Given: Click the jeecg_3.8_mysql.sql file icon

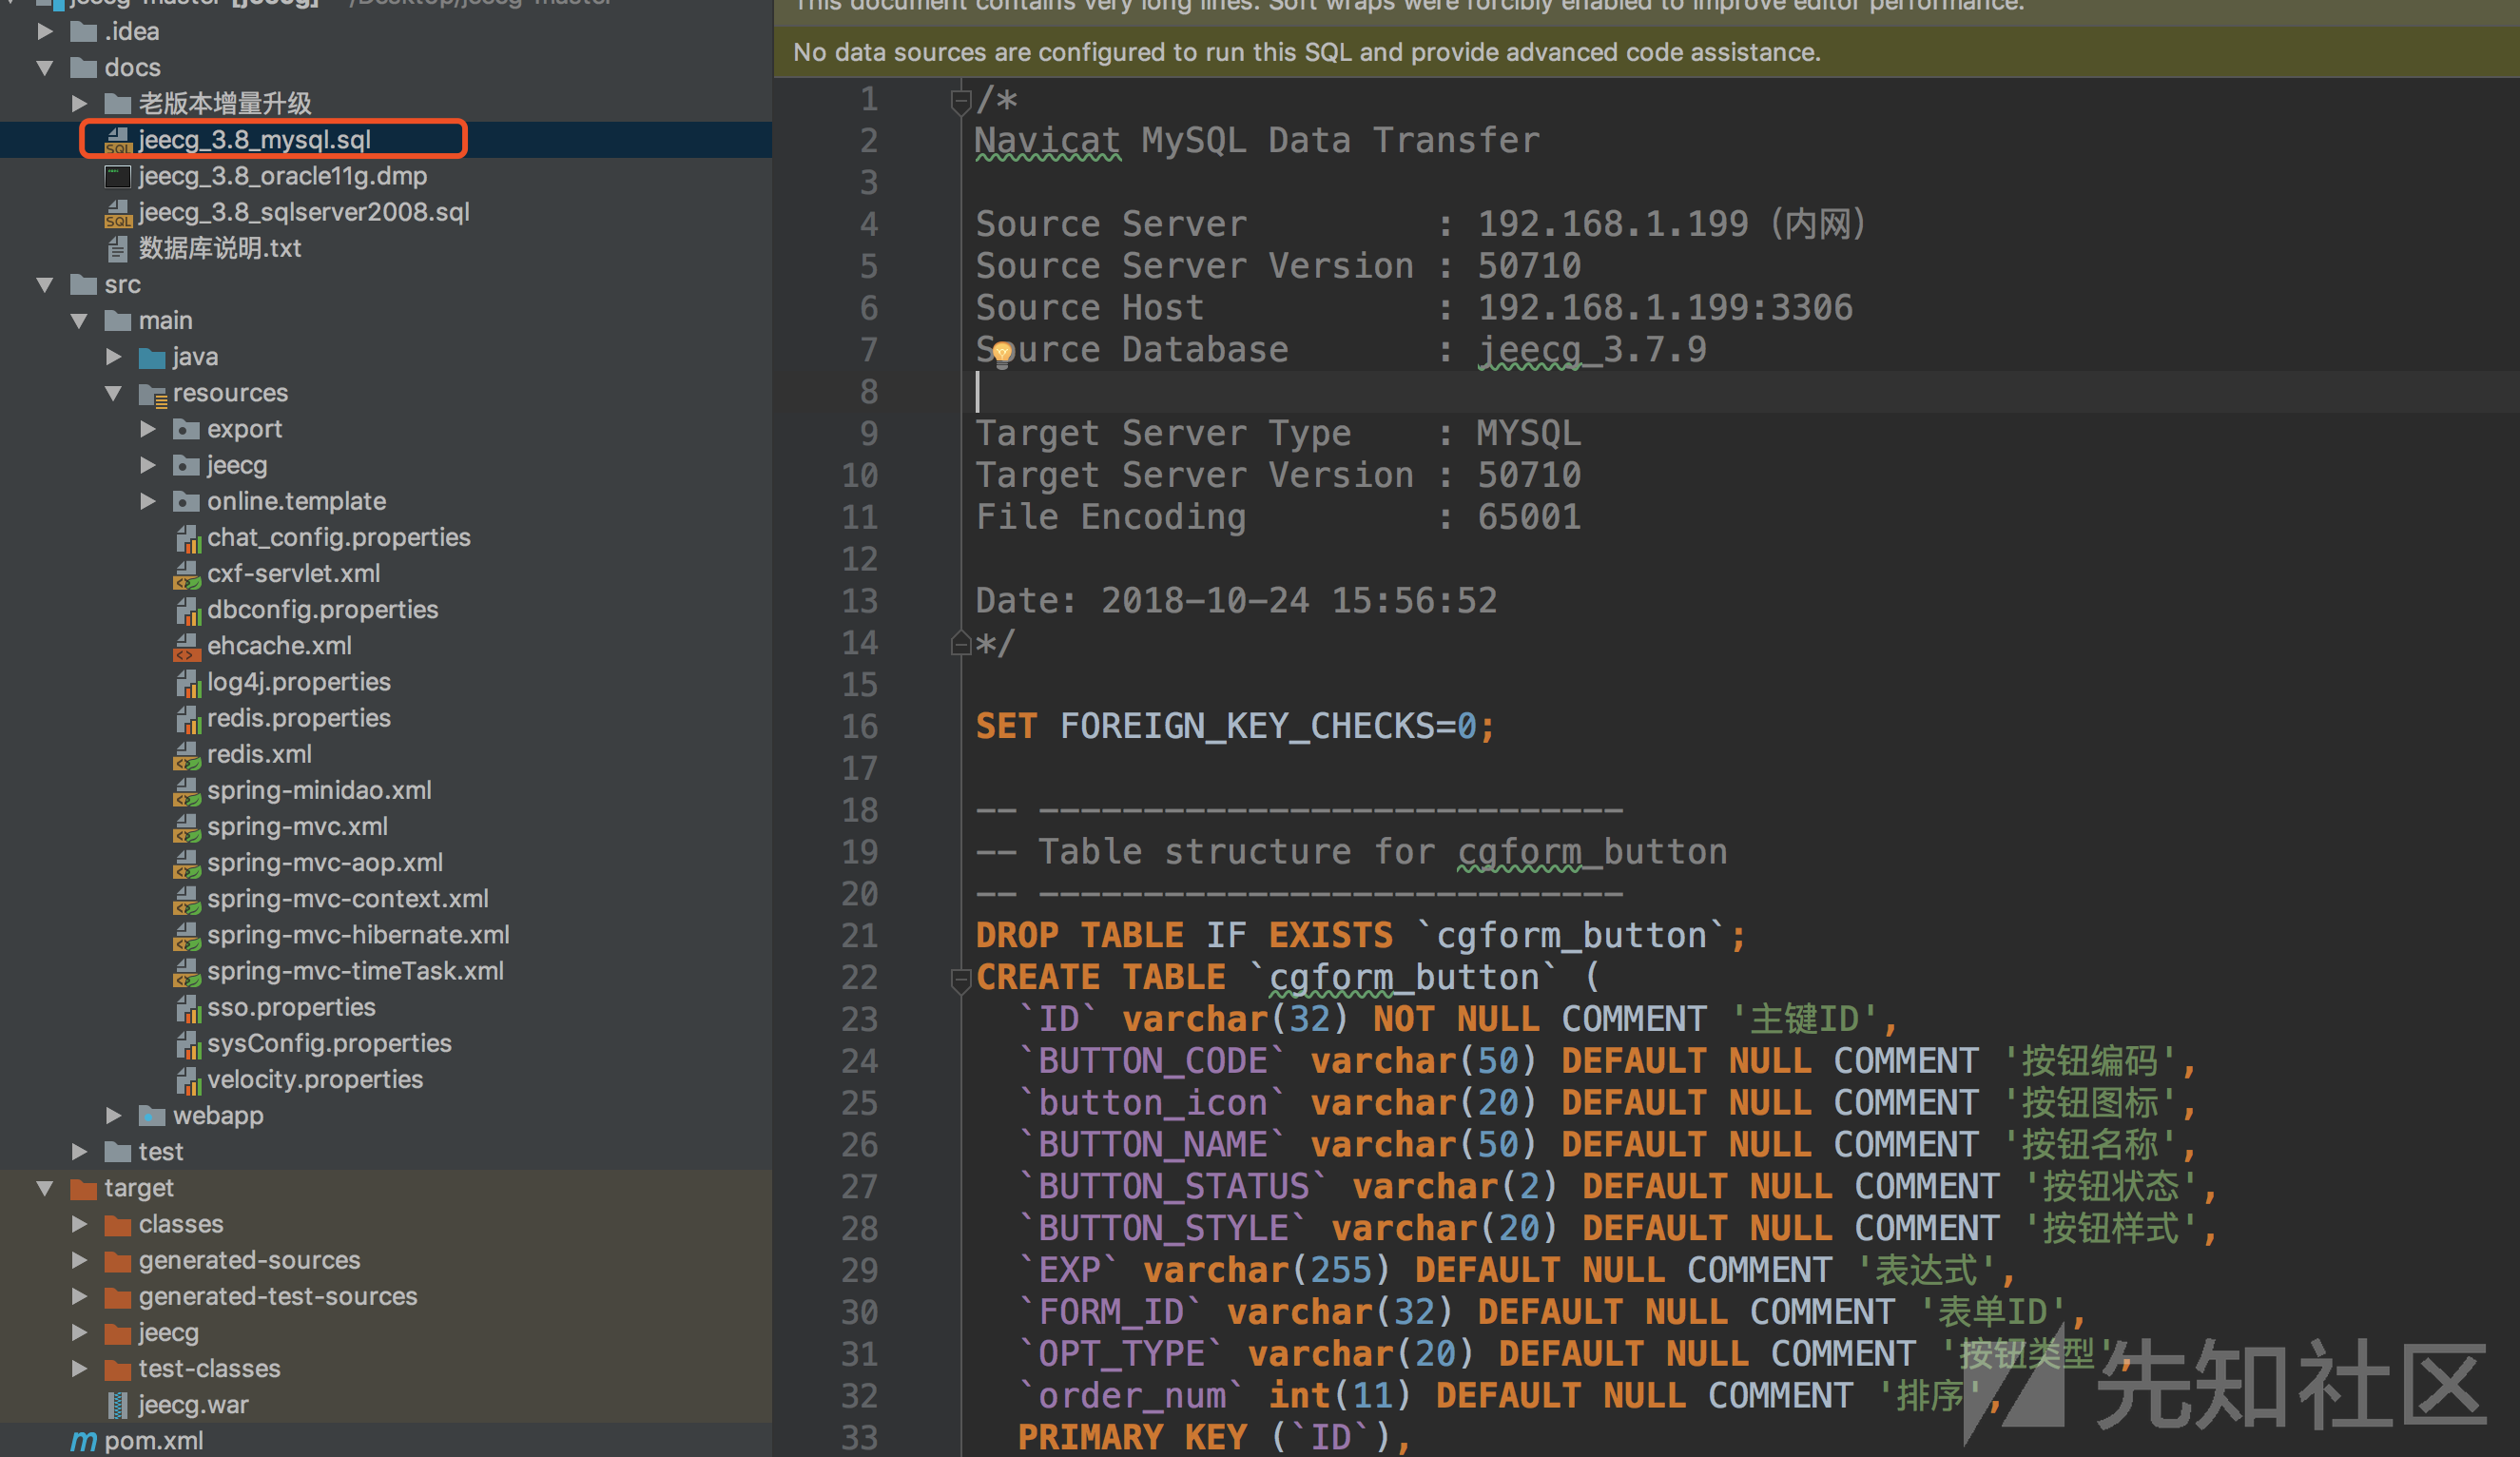Looking at the screenshot, I should pos(118,140).
